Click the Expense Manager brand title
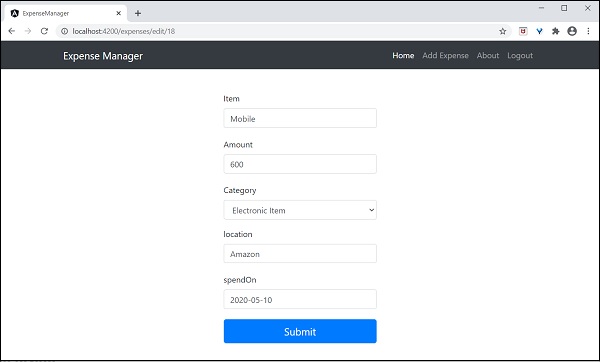This screenshot has height=362, width=600. [x=103, y=56]
